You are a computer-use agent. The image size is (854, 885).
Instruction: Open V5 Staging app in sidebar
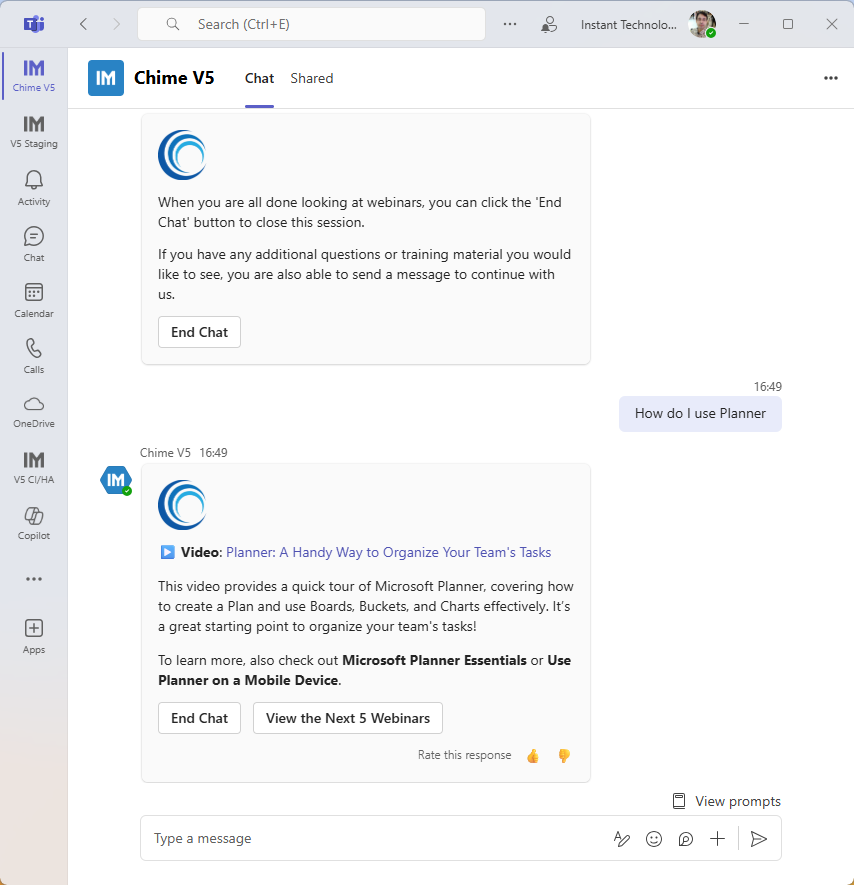(34, 132)
